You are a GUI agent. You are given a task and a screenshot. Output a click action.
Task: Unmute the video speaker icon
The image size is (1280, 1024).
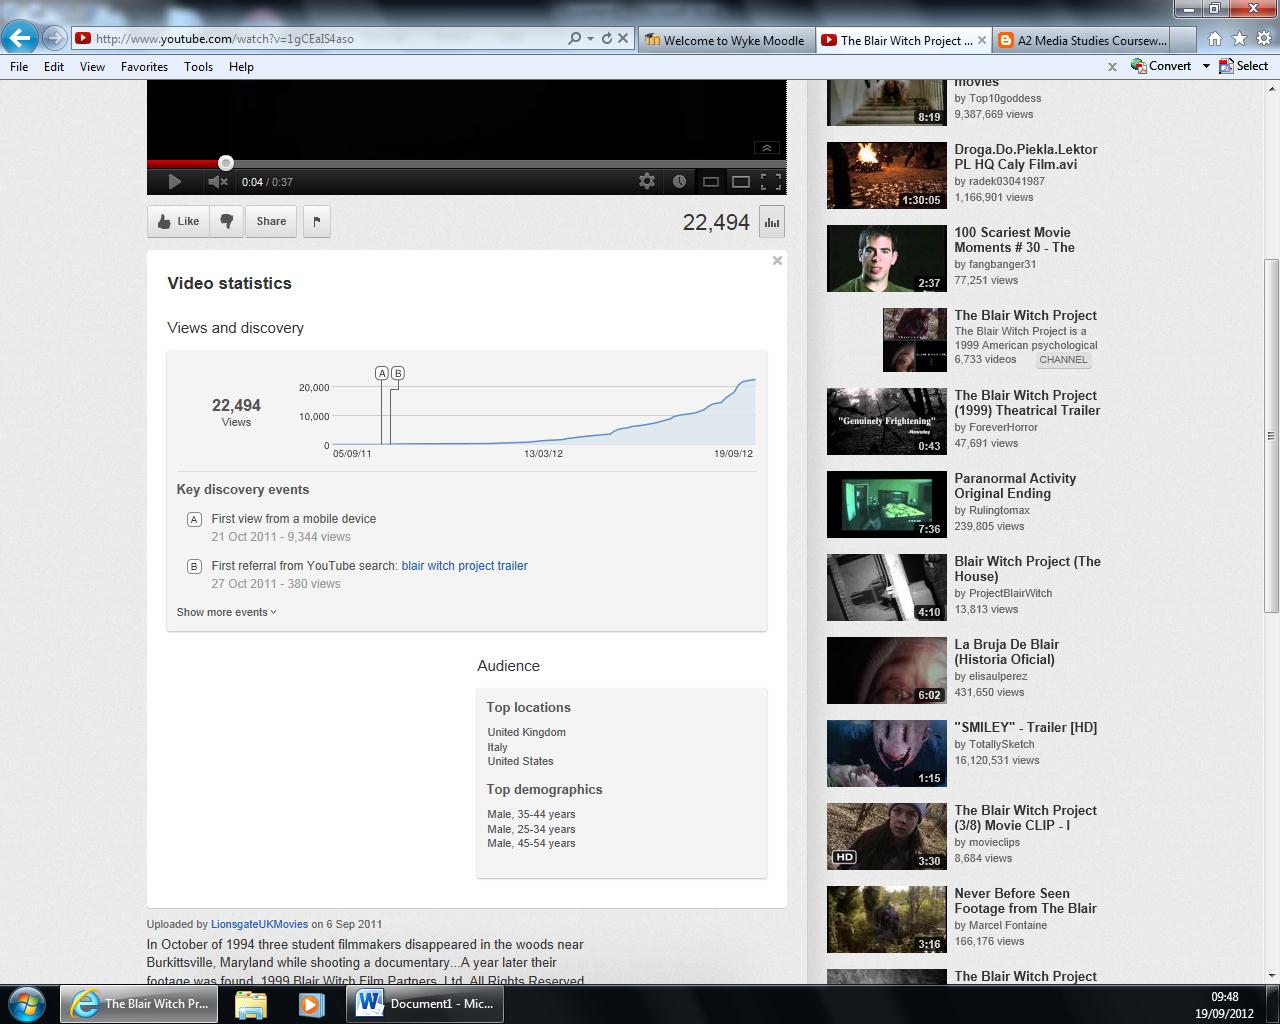tap(218, 182)
